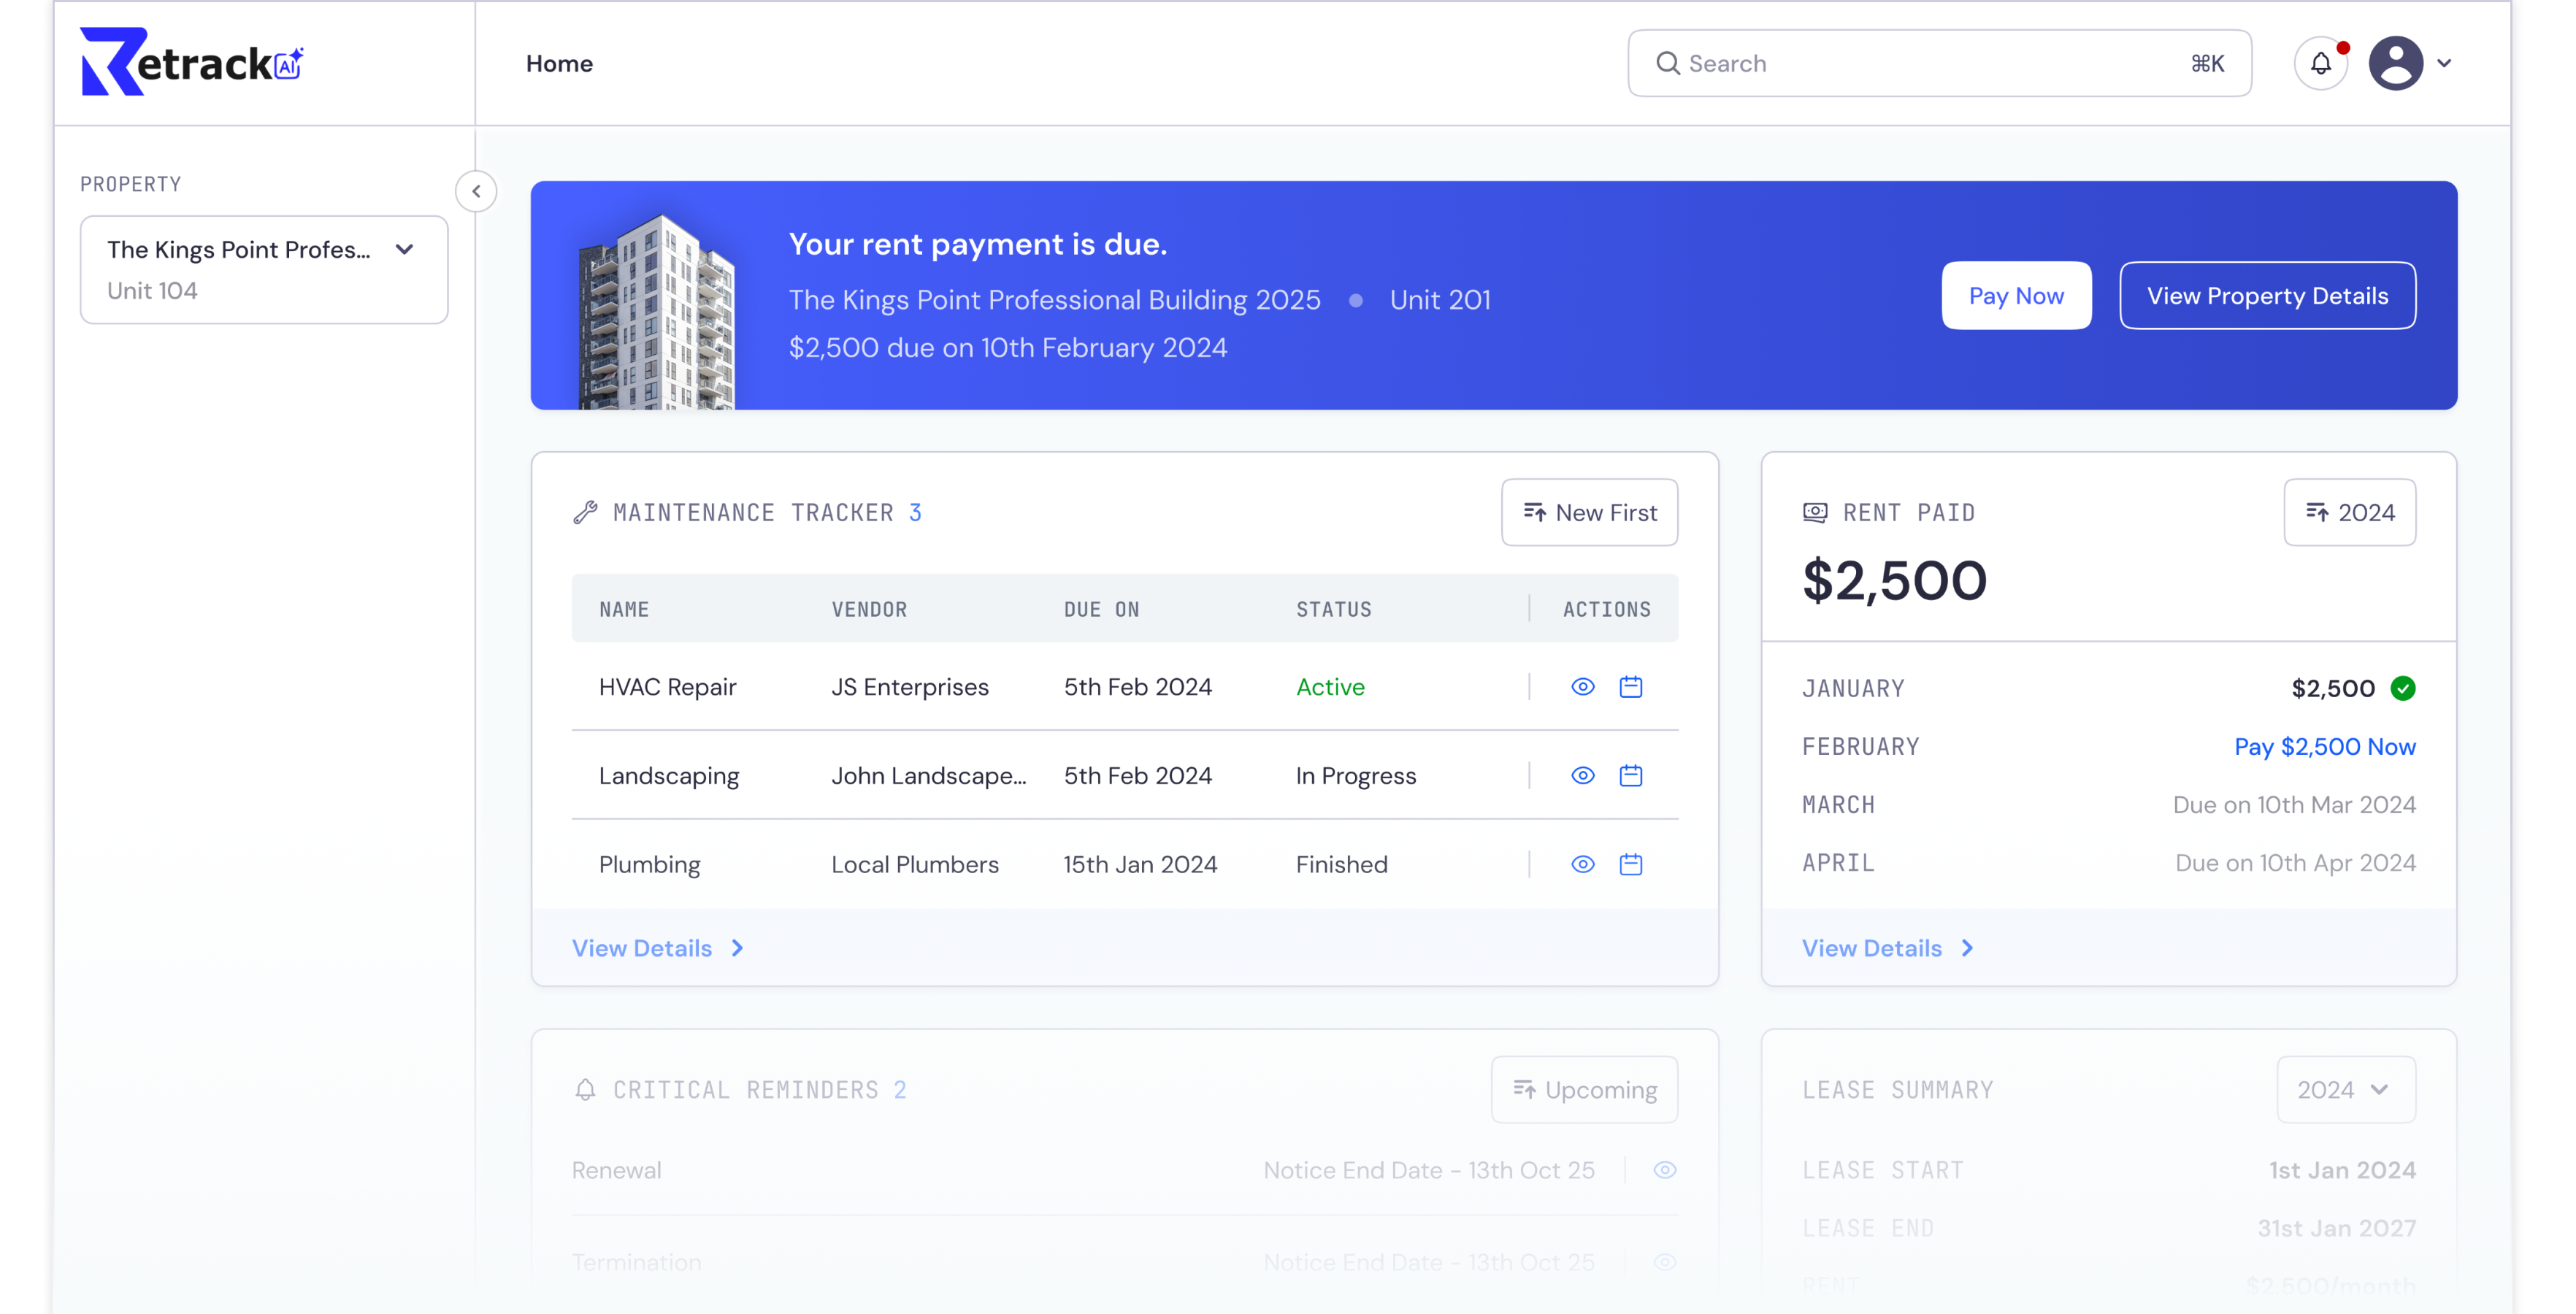2576x1314 pixels.
Task: Open the New First sort menu
Action: tap(1589, 513)
